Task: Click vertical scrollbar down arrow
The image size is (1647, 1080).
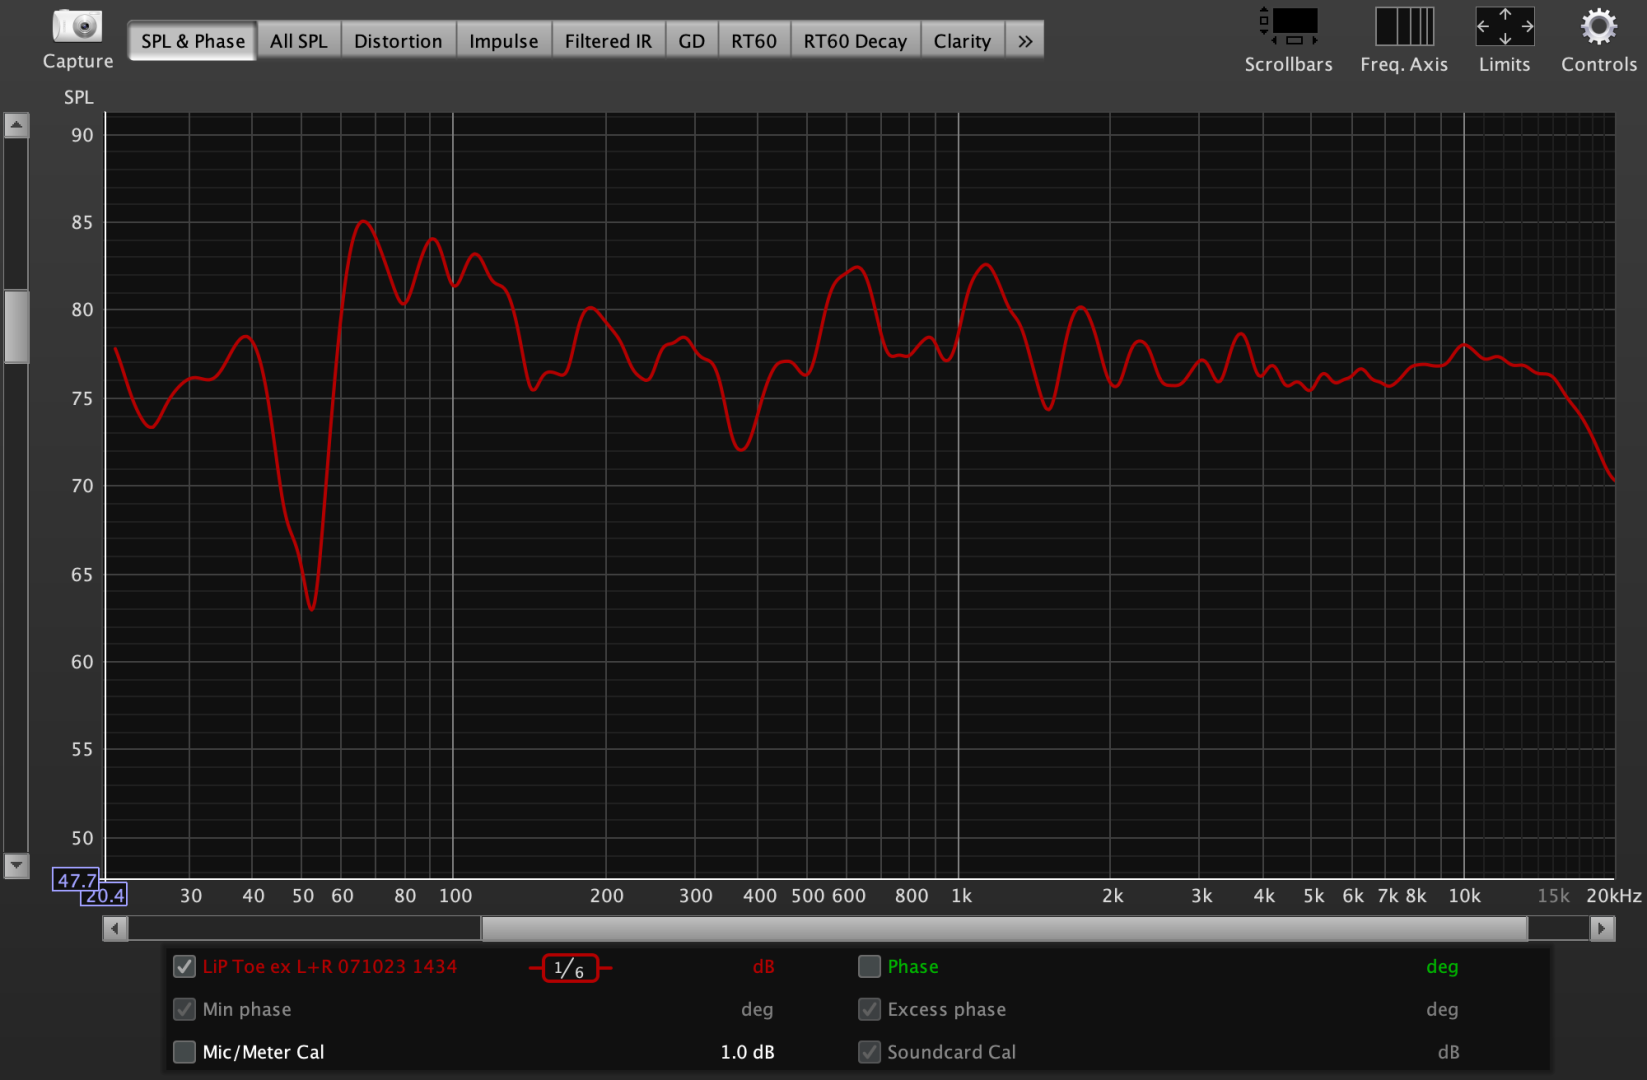Action: click(16, 865)
